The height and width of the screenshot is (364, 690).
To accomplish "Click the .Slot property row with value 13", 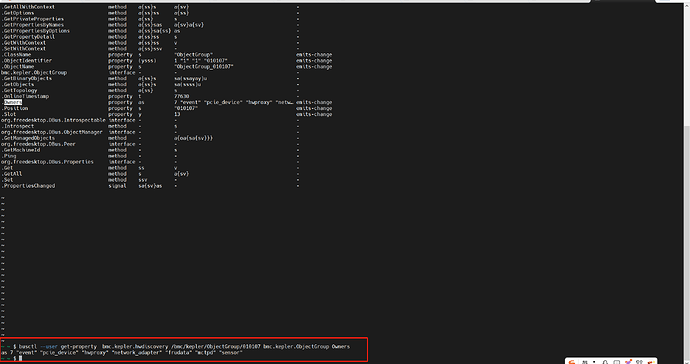I will click(x=166, y=114).
